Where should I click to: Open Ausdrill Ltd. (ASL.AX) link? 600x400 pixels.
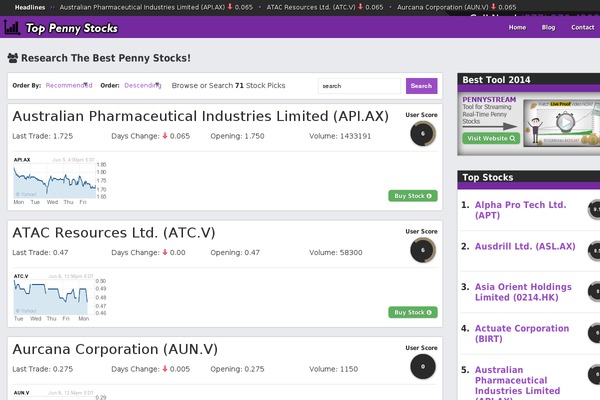[x=525, y=246]
